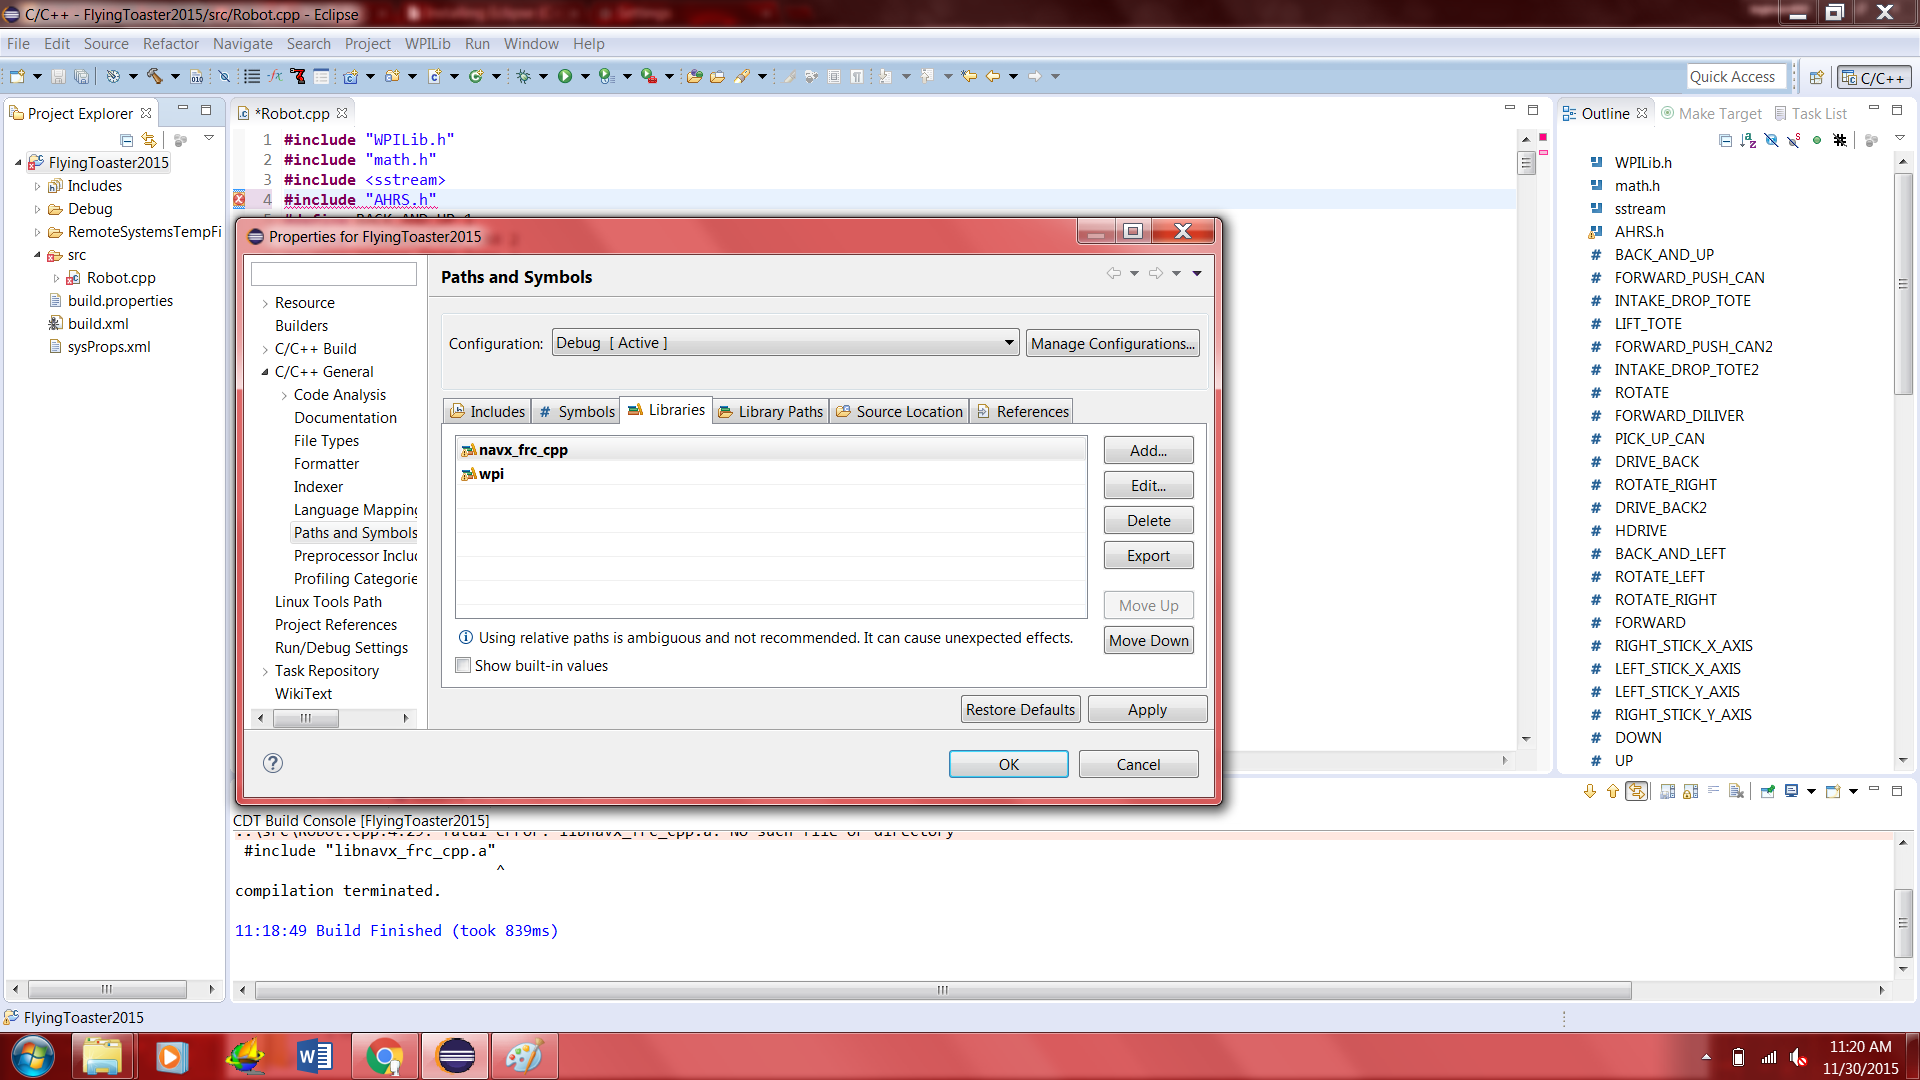Viewport: 1920px width, 1080px height.
Task: Switch to the Symbols tab
Action: tap(576, 411)
